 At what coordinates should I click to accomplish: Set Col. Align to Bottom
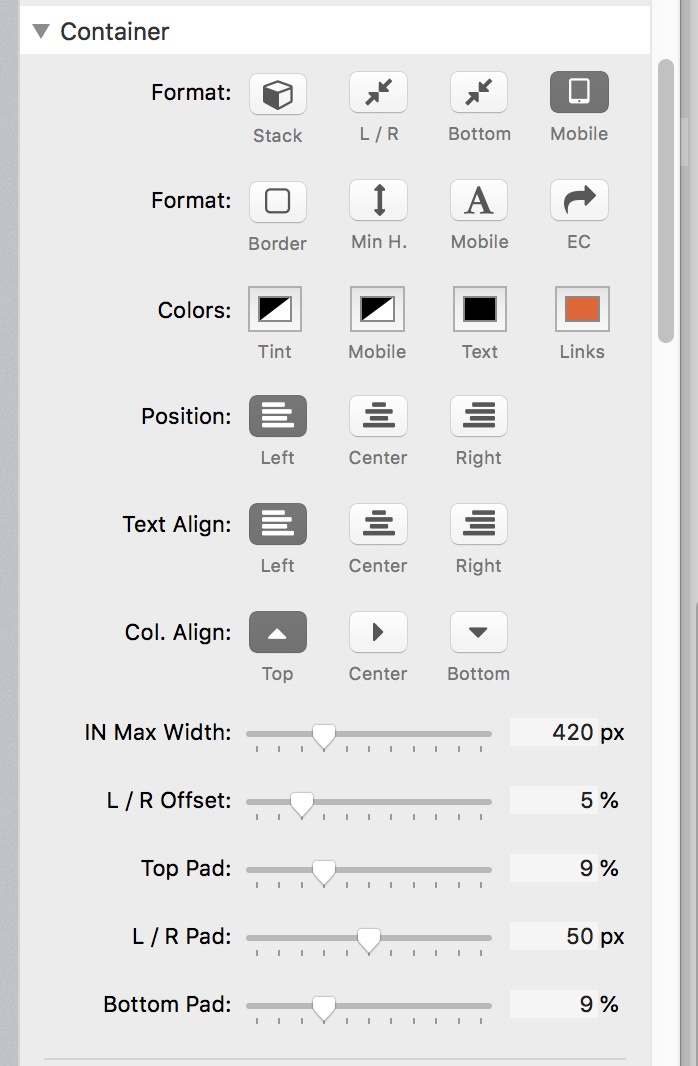[479, 632]
